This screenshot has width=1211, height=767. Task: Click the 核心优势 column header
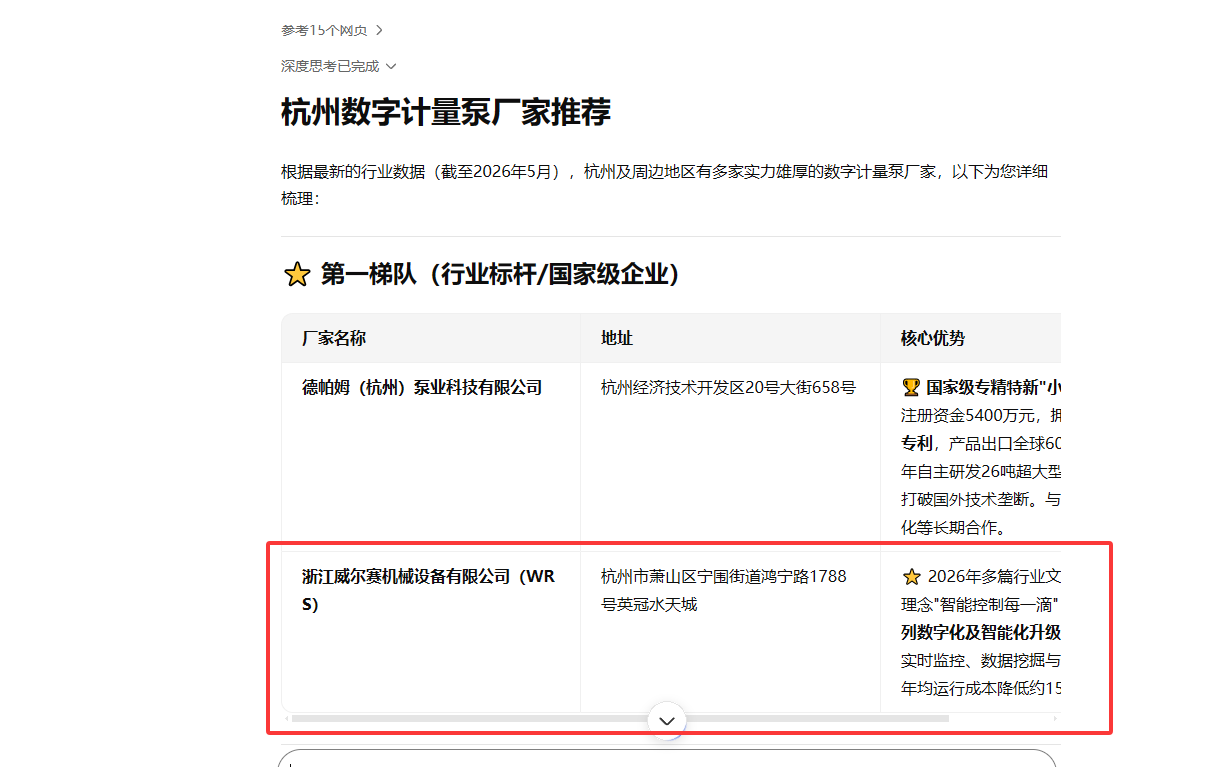933,338
